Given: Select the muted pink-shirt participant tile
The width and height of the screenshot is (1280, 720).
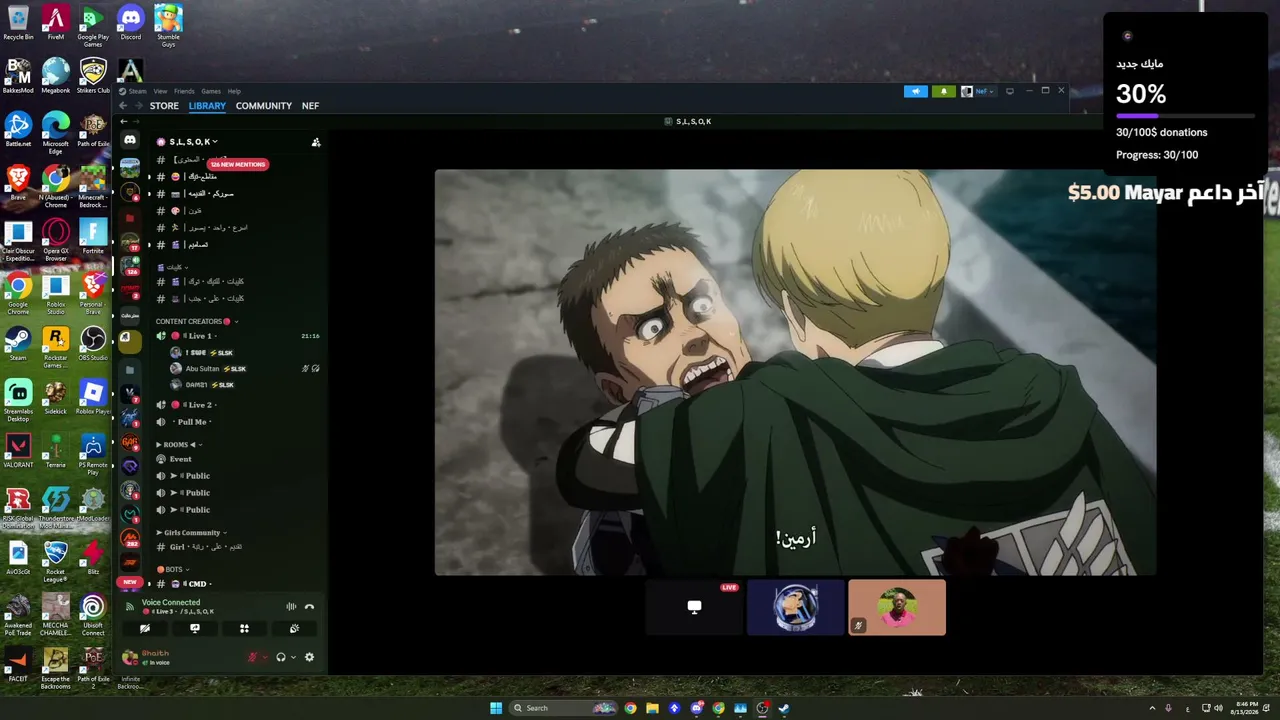Looking at the screenshot, I should coord(897,607).
